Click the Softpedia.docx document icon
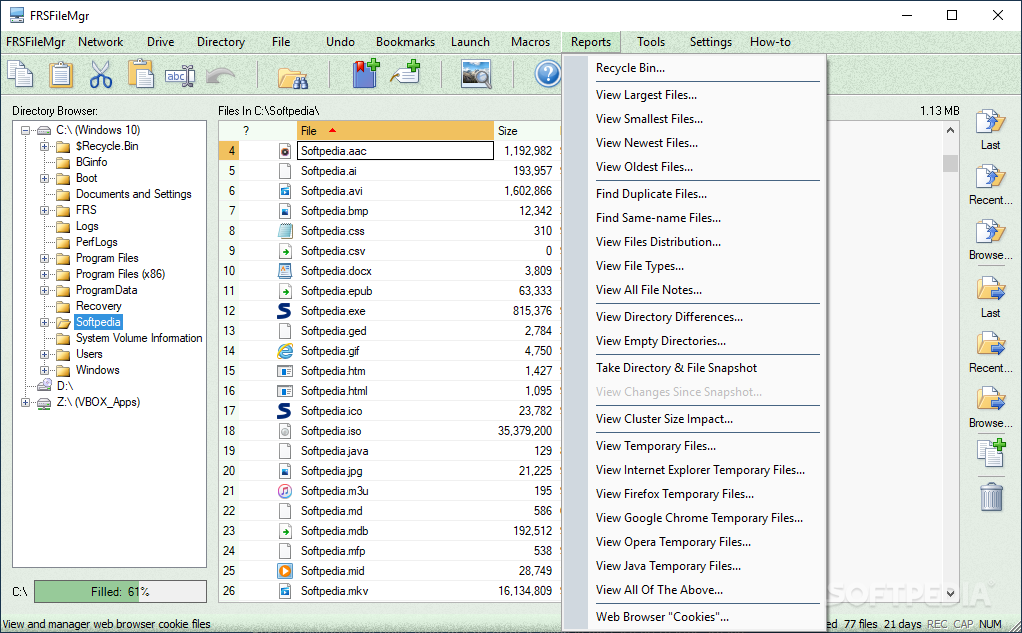Viewport: 1022px width, 633px height. click(x=284, y=271)
